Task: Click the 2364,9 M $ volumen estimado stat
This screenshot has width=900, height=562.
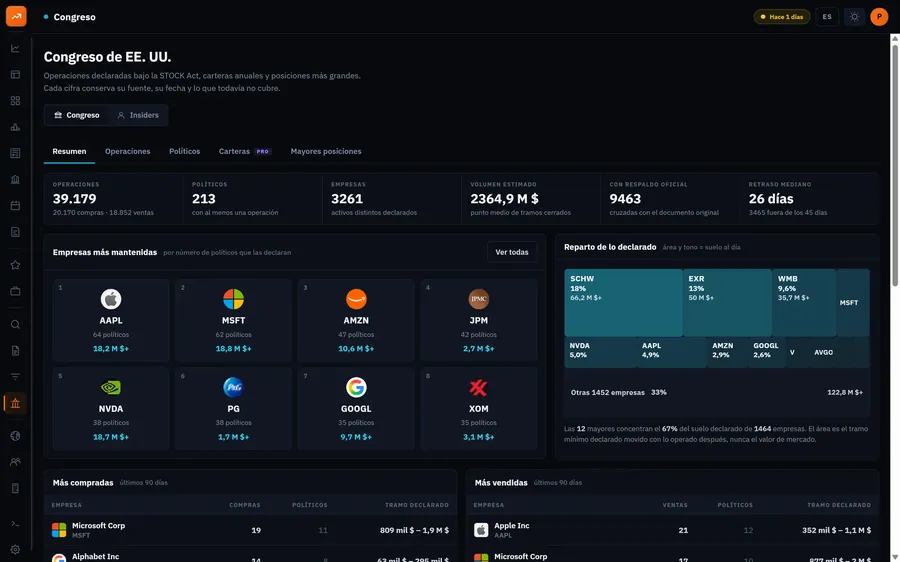Action: 531,199
